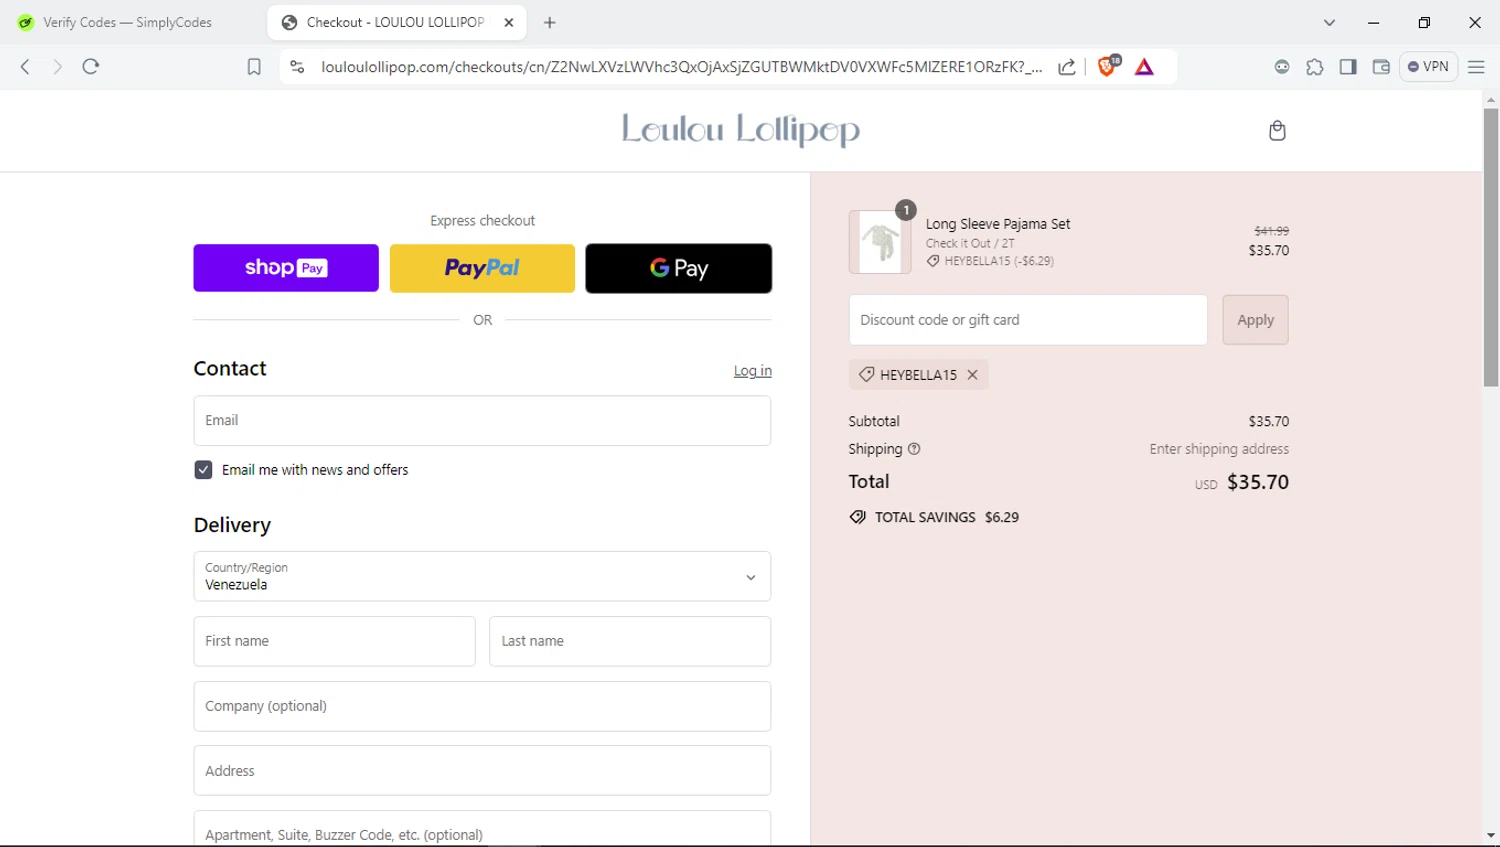1500x847 pixels.
Task: Open Brave Shields lion icon
Action: [x=1108, y=66]
